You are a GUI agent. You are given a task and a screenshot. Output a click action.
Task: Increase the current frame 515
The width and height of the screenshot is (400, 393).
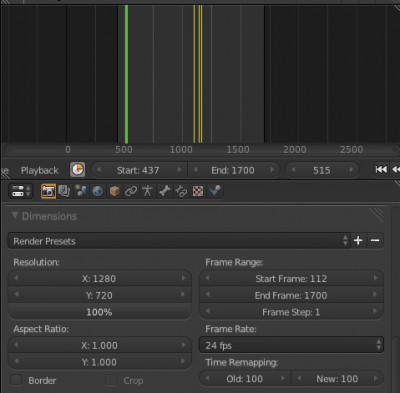(x=351, y=170)
